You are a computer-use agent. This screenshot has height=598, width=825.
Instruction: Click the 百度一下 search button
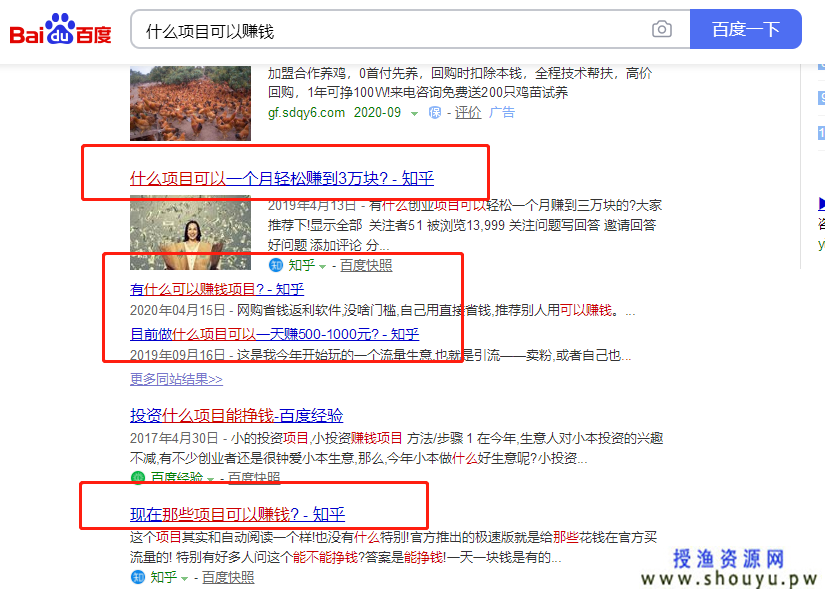[x=746, y=29]
